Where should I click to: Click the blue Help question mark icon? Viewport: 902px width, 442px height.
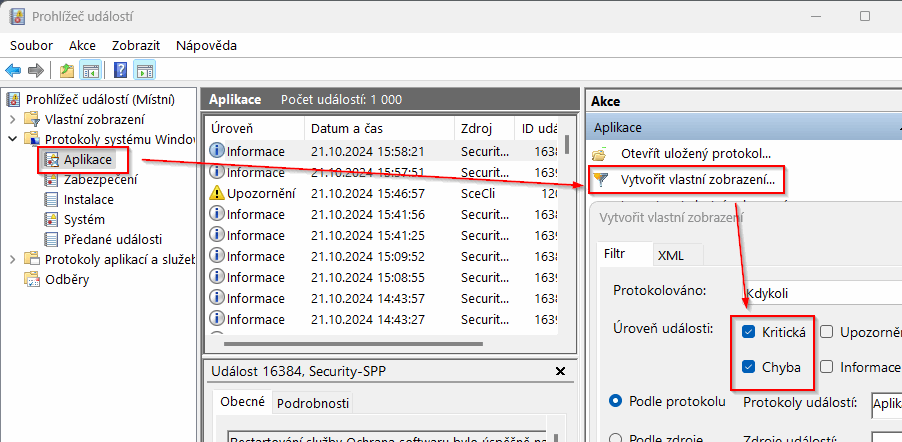point(120,70)
